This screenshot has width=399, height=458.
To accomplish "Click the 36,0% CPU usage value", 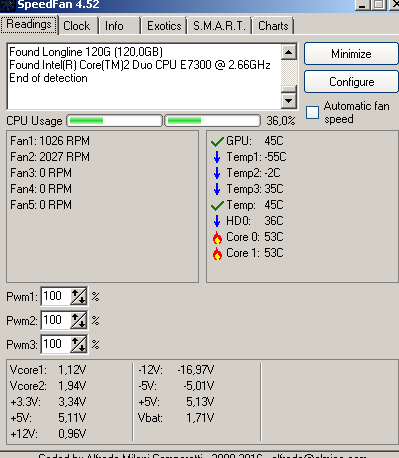I will (x=281, y=121).
